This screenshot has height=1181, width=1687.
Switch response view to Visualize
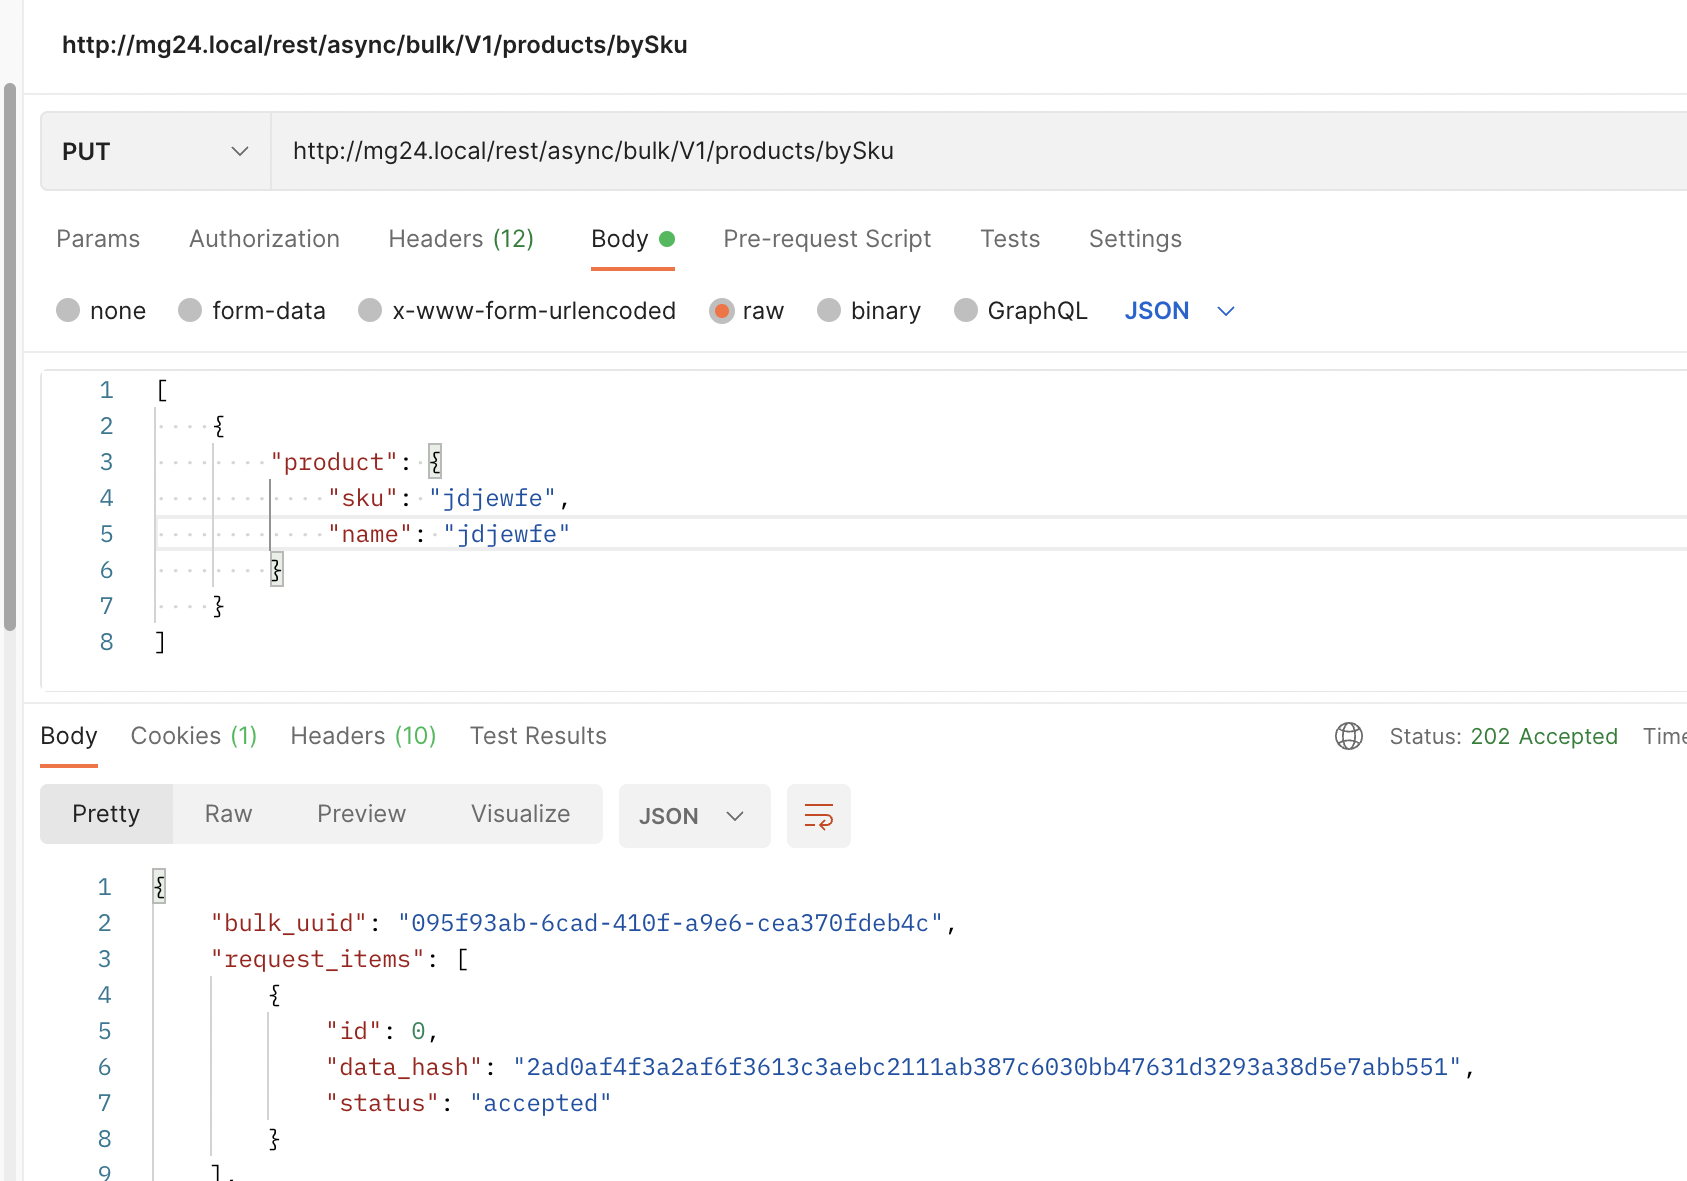pos(520,814)
